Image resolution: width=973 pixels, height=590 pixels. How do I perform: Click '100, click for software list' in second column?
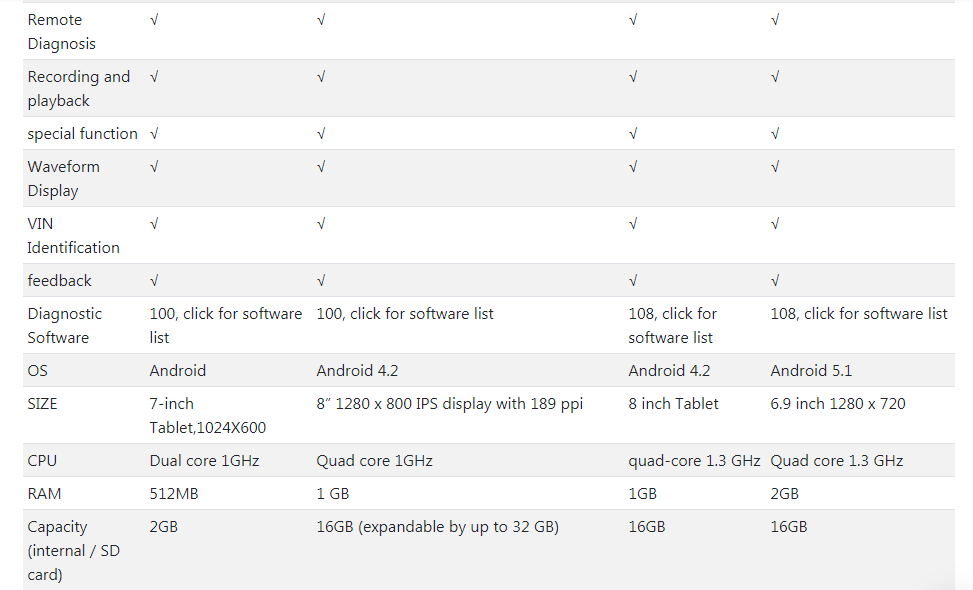(405, 314)
